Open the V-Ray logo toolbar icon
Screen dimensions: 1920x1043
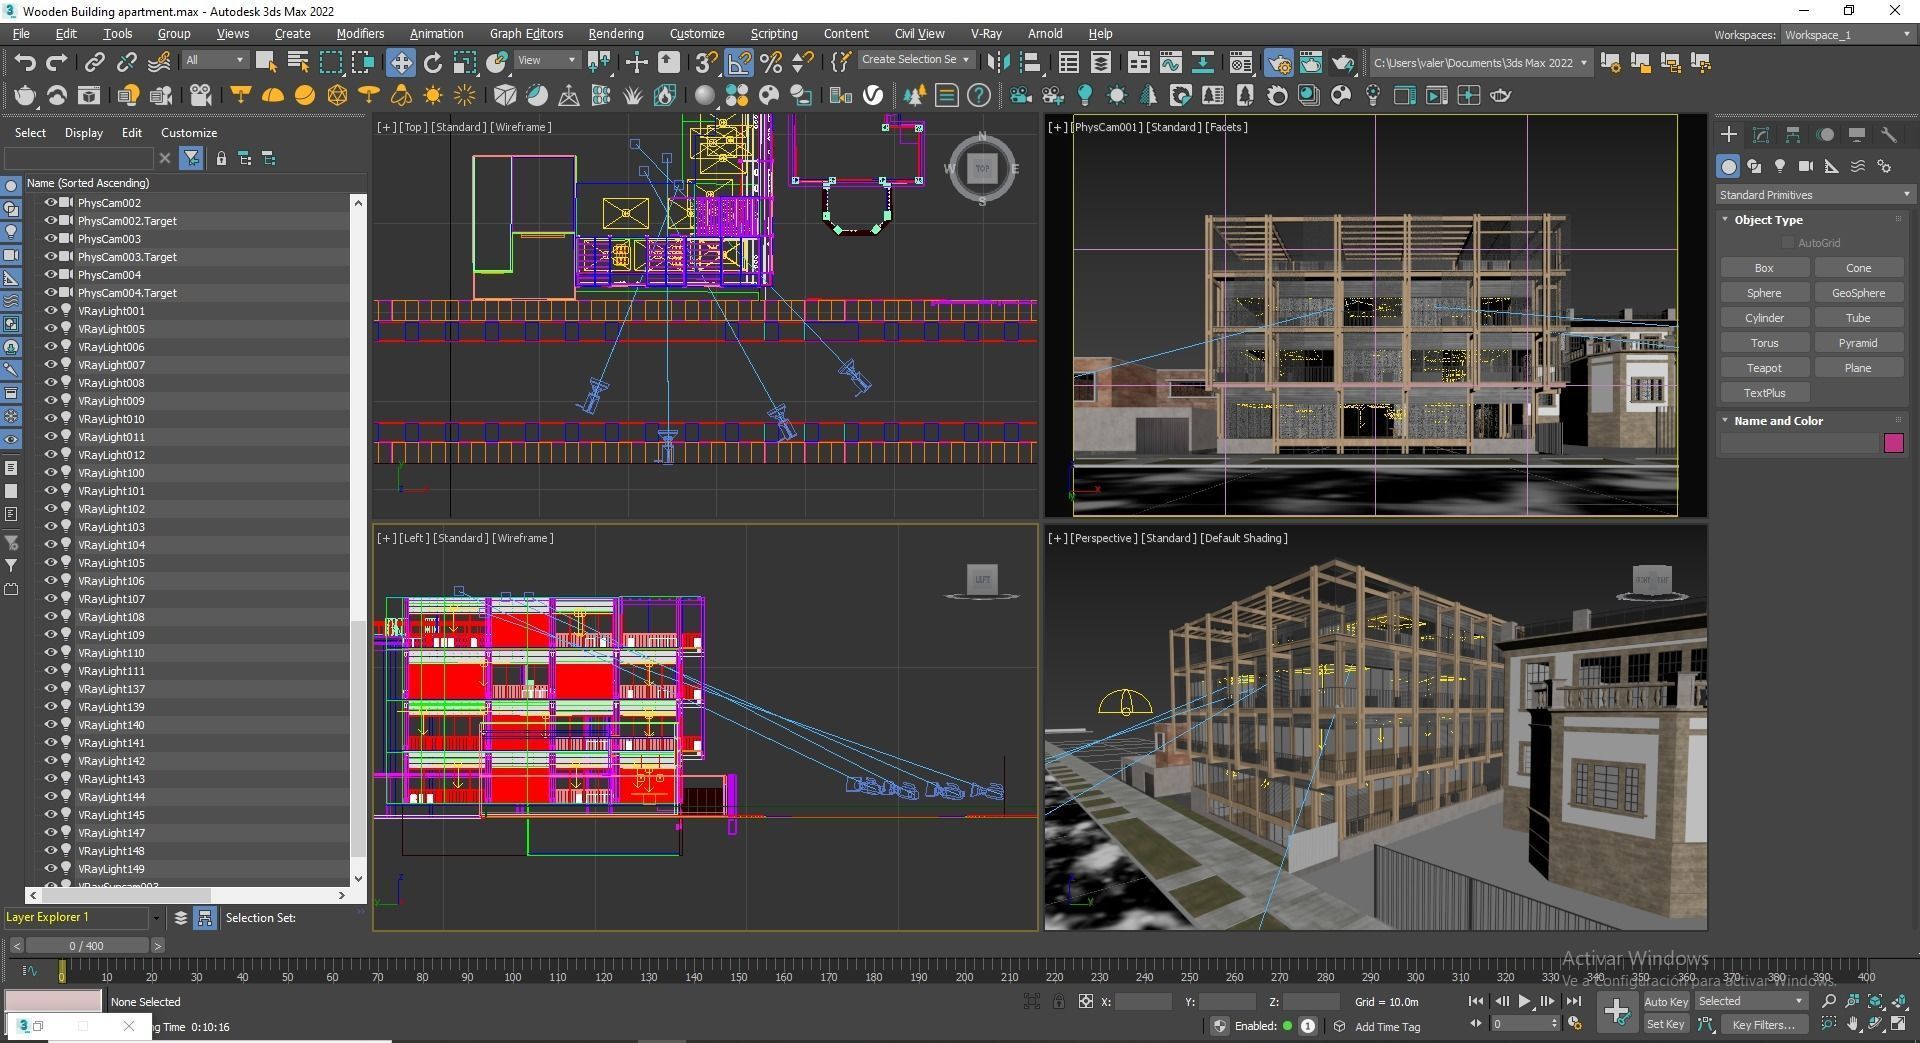[873, 96]
